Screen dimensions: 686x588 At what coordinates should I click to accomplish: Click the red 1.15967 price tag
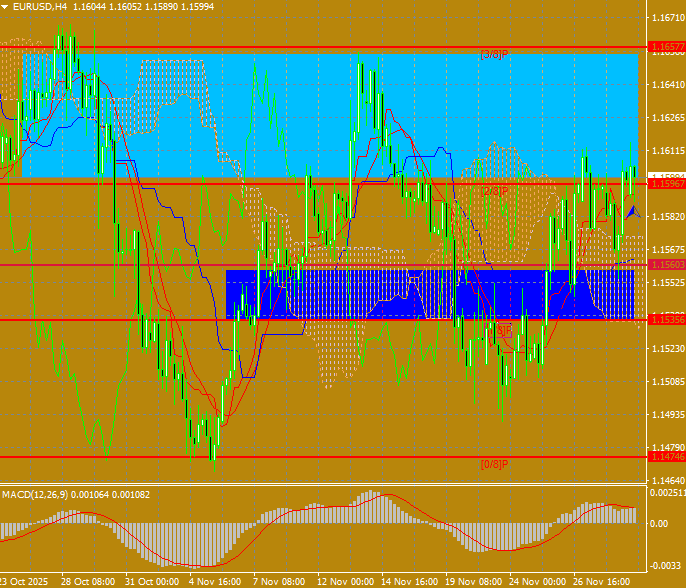667,184
